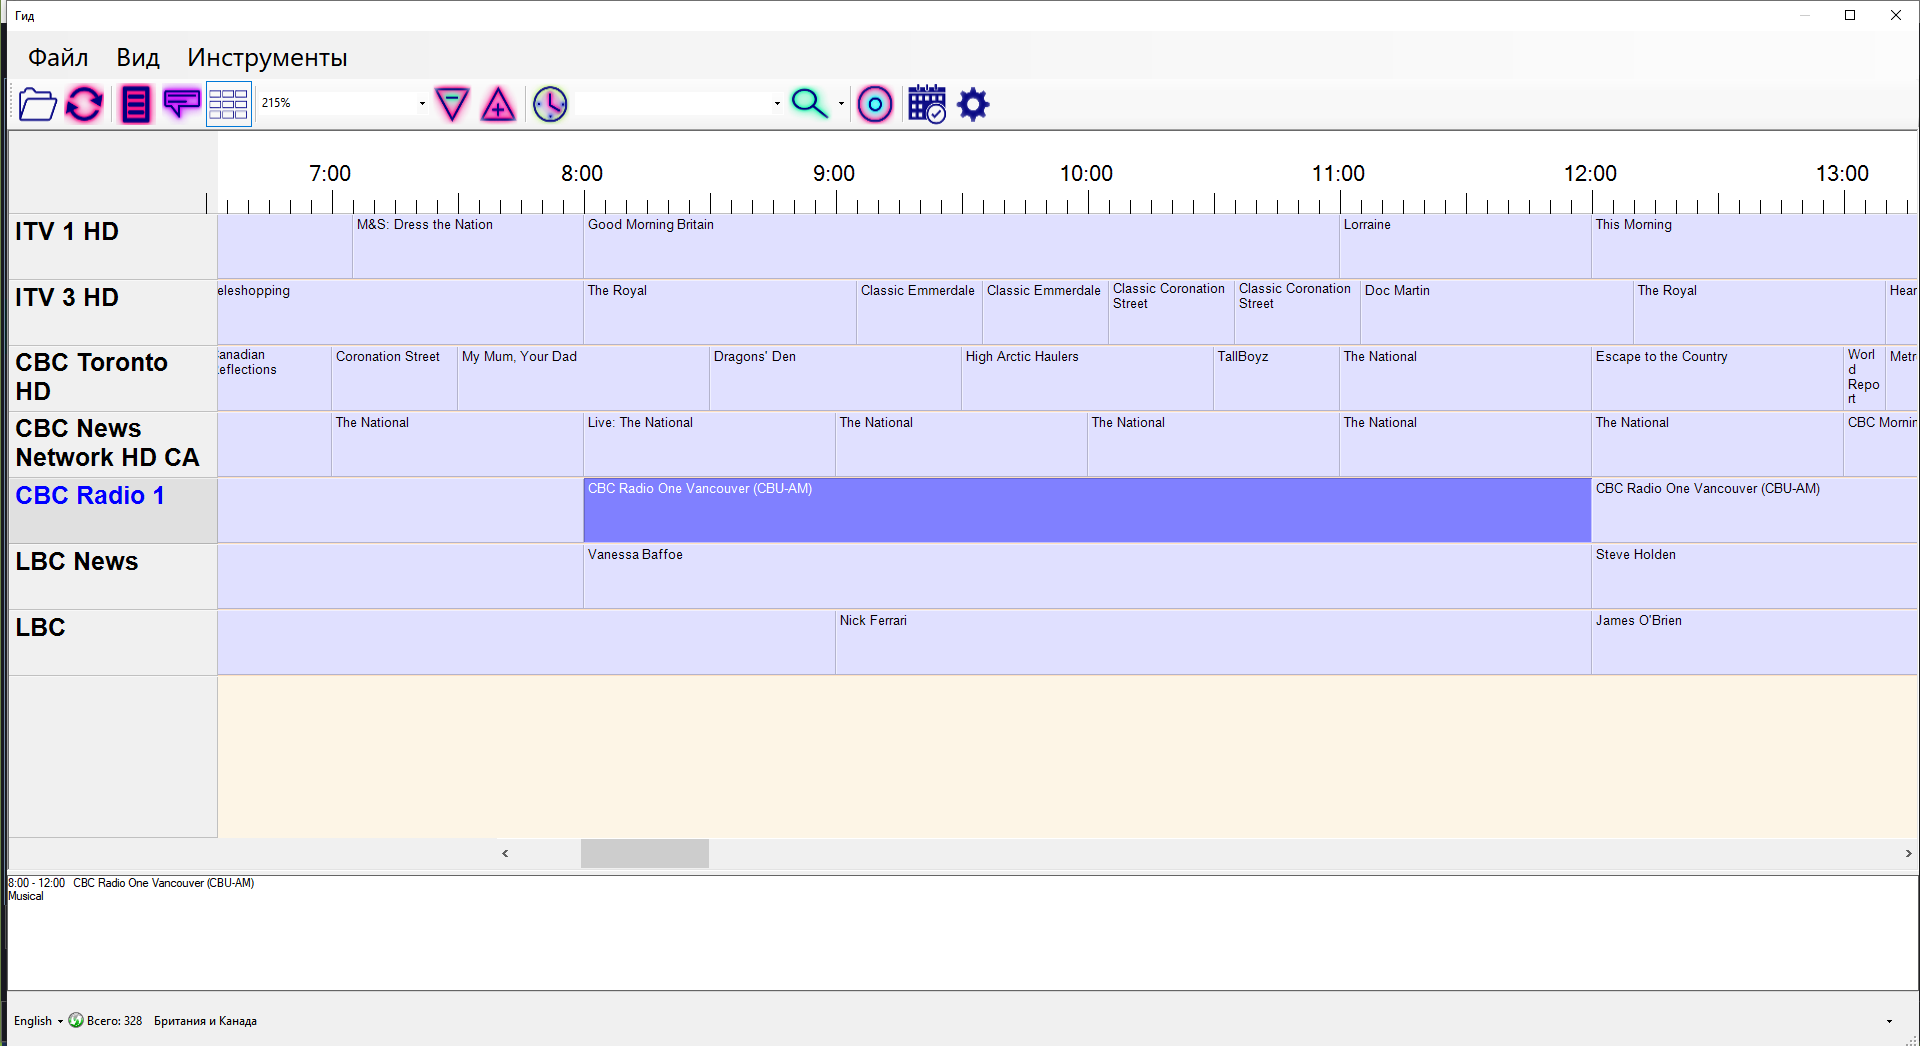
Task: Click the pink refresh arrows icon
Action: tap(84, 104)
